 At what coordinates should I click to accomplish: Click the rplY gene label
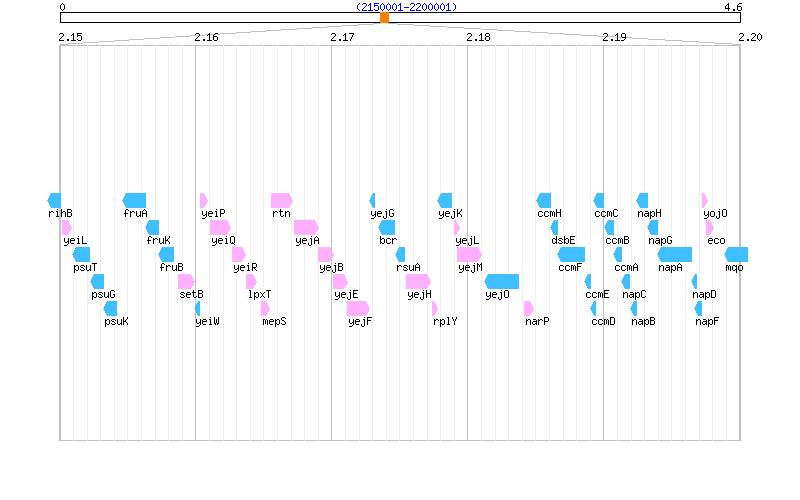pyautogui.click(x=445, y=321)
